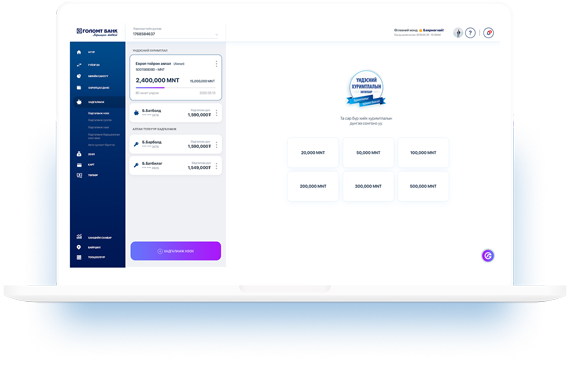Screen dimensions: 570x366
Task: Open the notifications icon with red badge
Action: [x=488, y=33]
